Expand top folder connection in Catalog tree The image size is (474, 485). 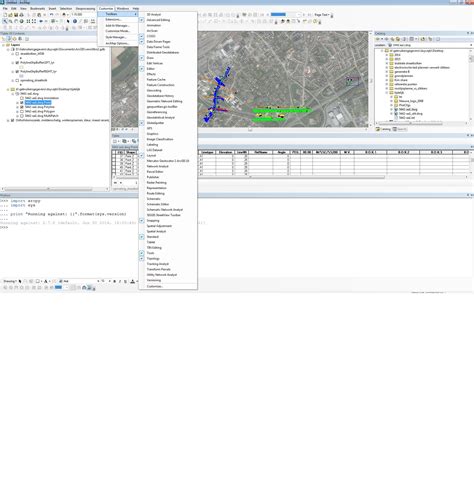382,51
